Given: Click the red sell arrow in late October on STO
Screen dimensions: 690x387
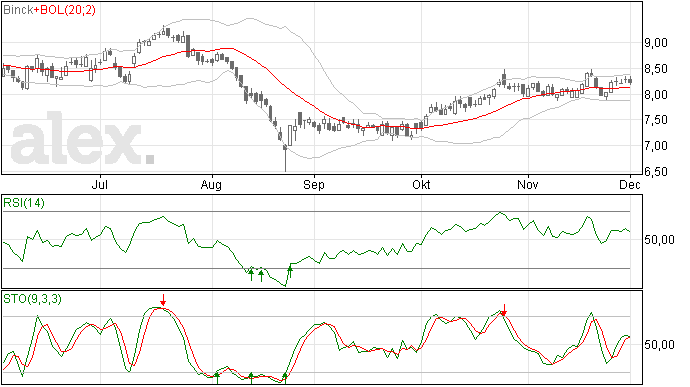Looking at the screenshot, I should point(504,310).
